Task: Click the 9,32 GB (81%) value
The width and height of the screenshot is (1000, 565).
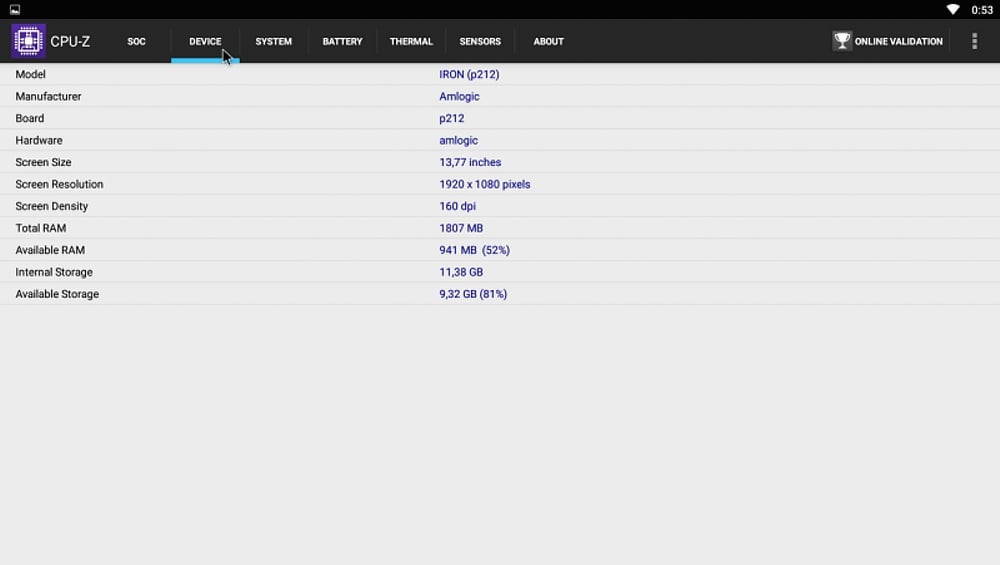Action: [473, 294]
